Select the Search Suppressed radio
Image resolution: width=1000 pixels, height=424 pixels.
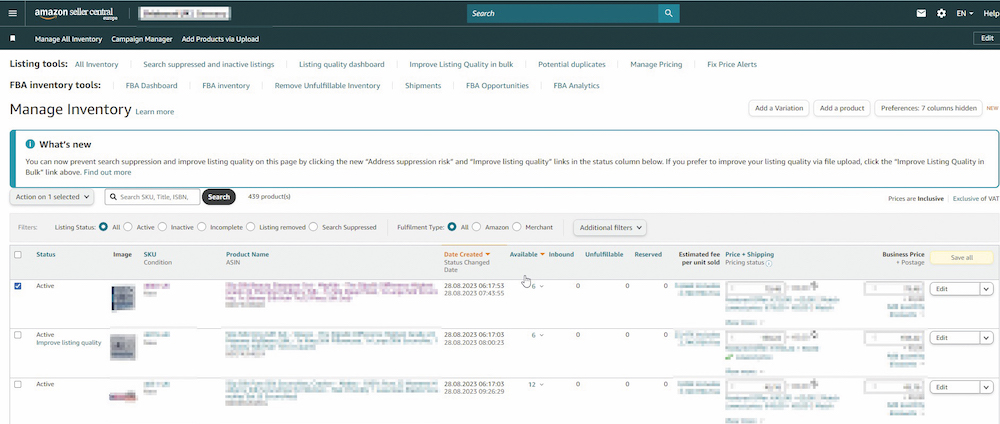[313, 227]
